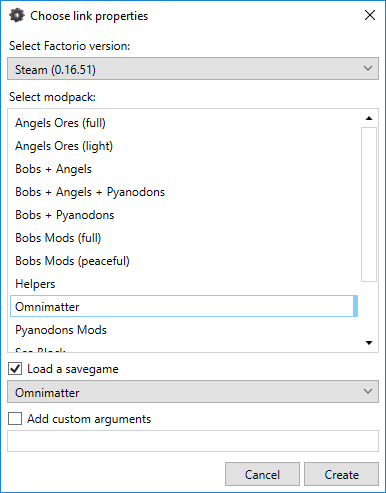Screen dimensions: 386x493
Task: Pick the Helpers modpack
Action: pos(184,284)
